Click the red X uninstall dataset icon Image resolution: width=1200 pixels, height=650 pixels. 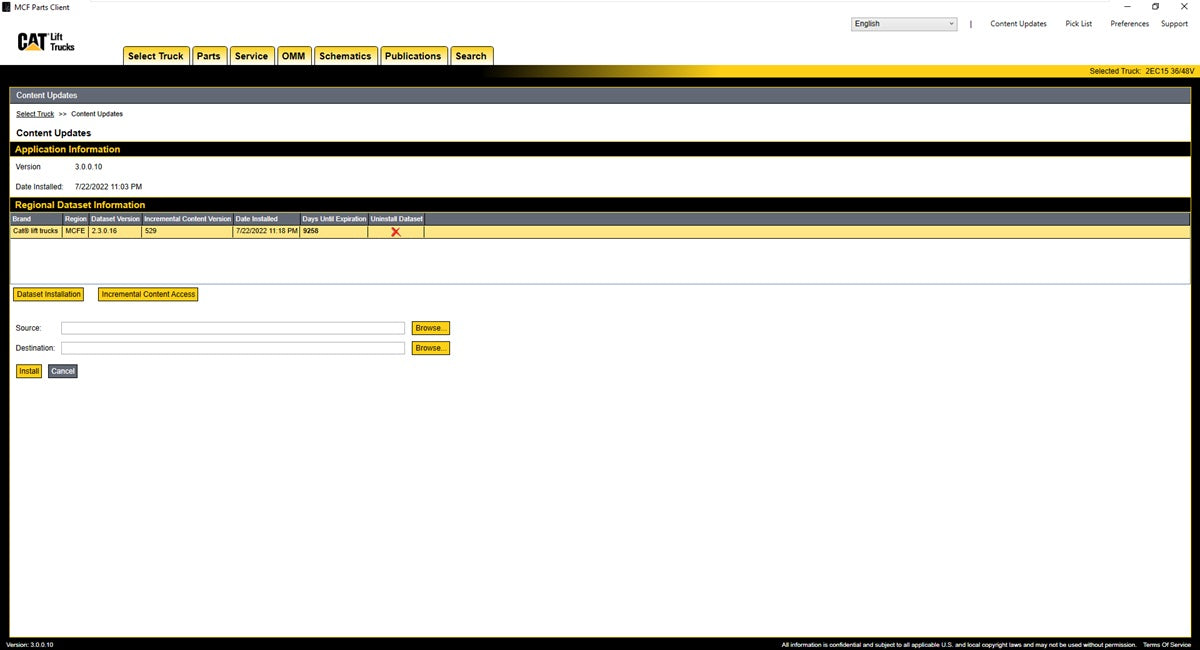tap(396, 232)
